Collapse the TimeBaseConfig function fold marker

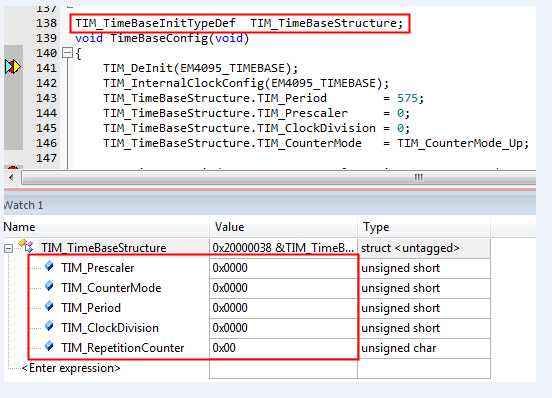pos(67,53)
